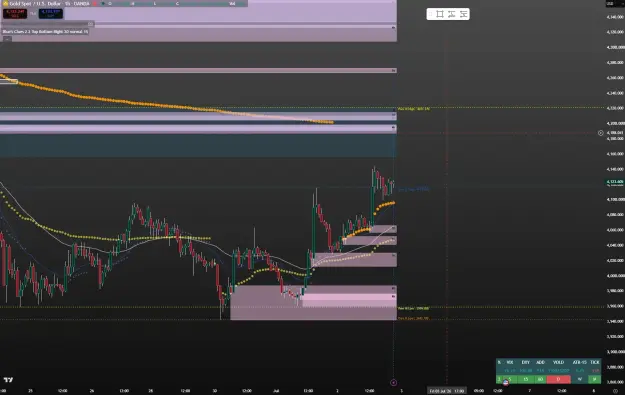Click the highlighted Fri 03 Jul date label
Screen dimensions: 625x395
446,391
